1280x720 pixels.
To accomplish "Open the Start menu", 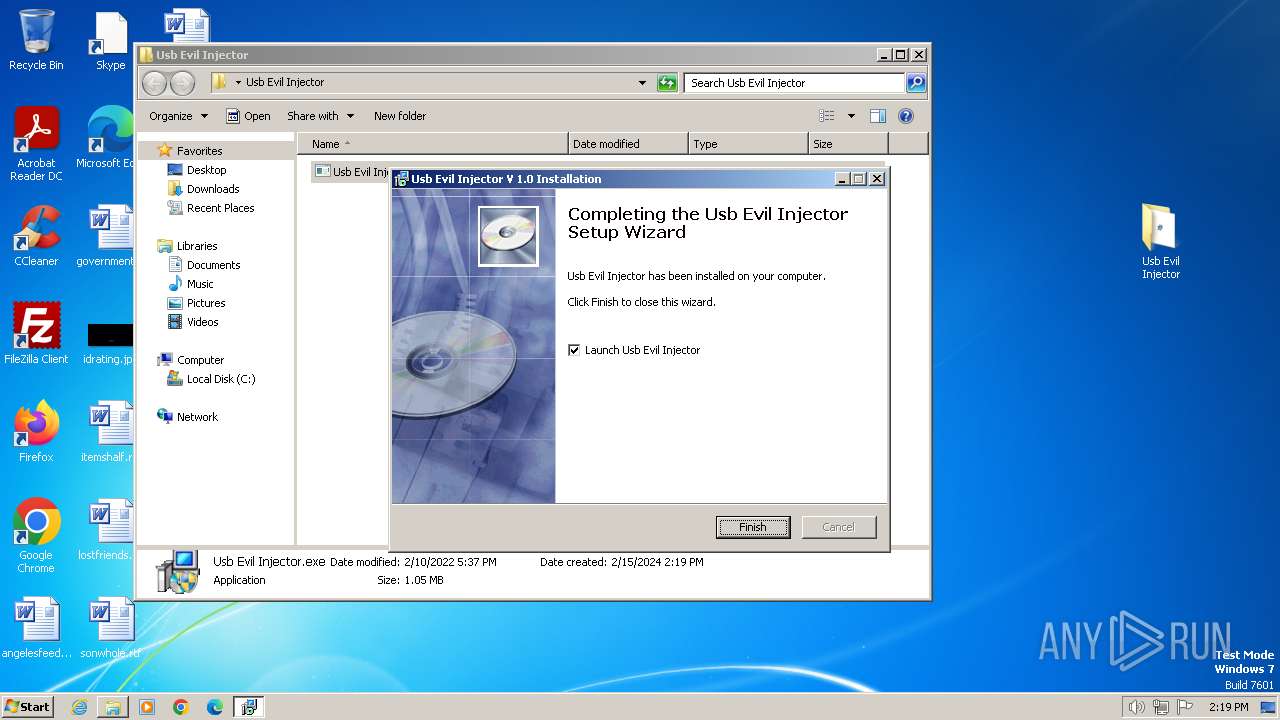I will coord(28,707).
